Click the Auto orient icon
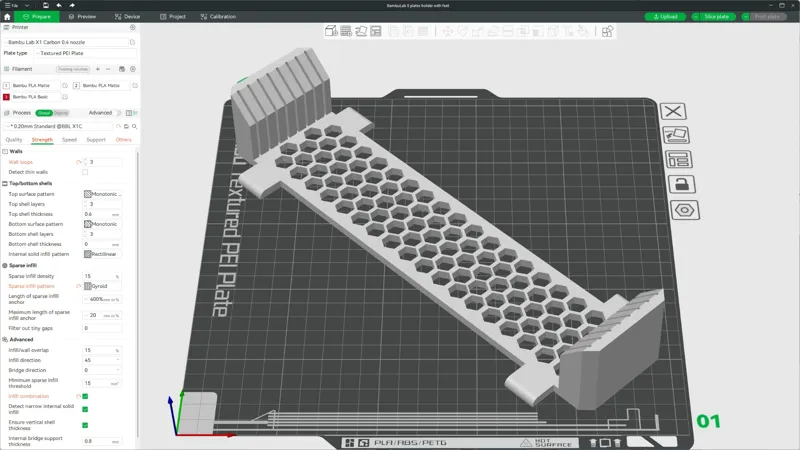 (361, 31)
